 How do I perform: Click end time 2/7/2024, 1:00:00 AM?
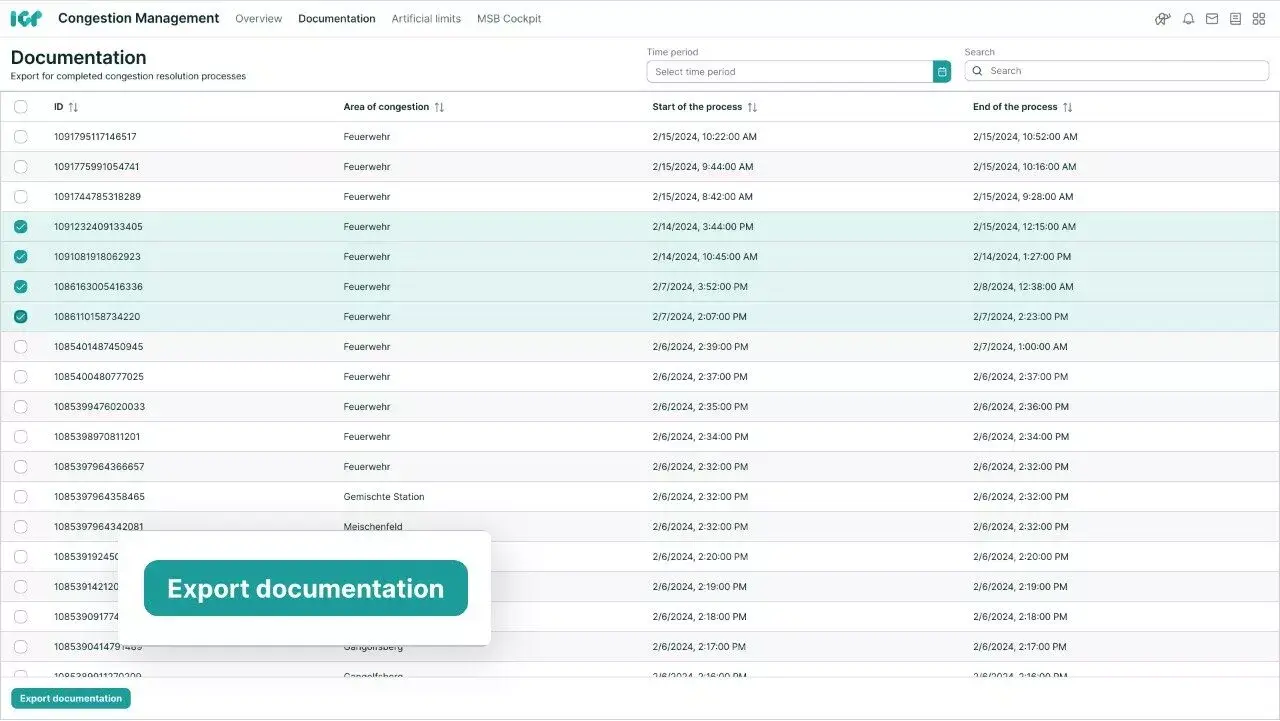pos(1020,347)
